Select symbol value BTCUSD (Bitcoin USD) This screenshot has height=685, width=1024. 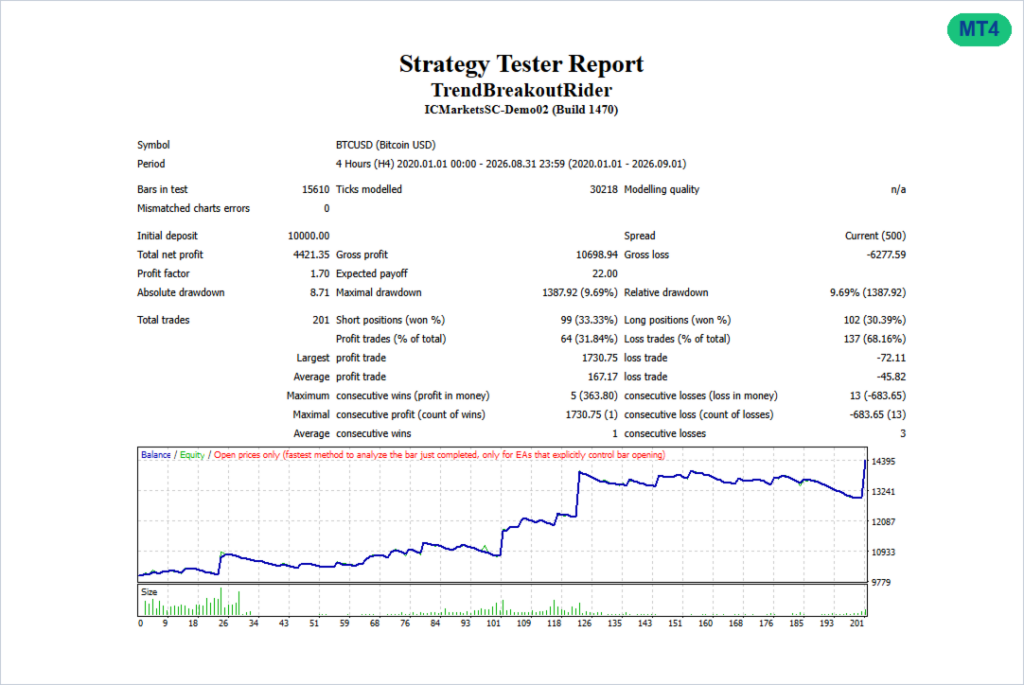coord(385,145)
